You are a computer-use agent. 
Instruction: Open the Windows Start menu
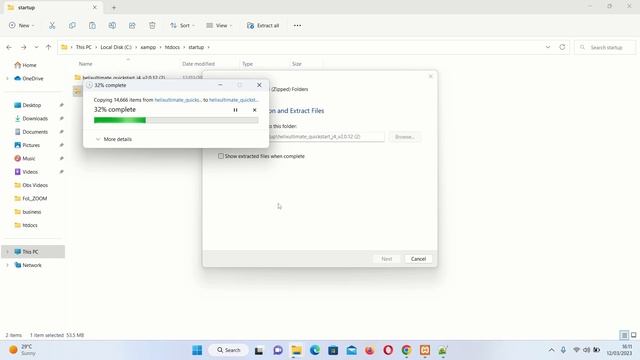click(197, 350)
